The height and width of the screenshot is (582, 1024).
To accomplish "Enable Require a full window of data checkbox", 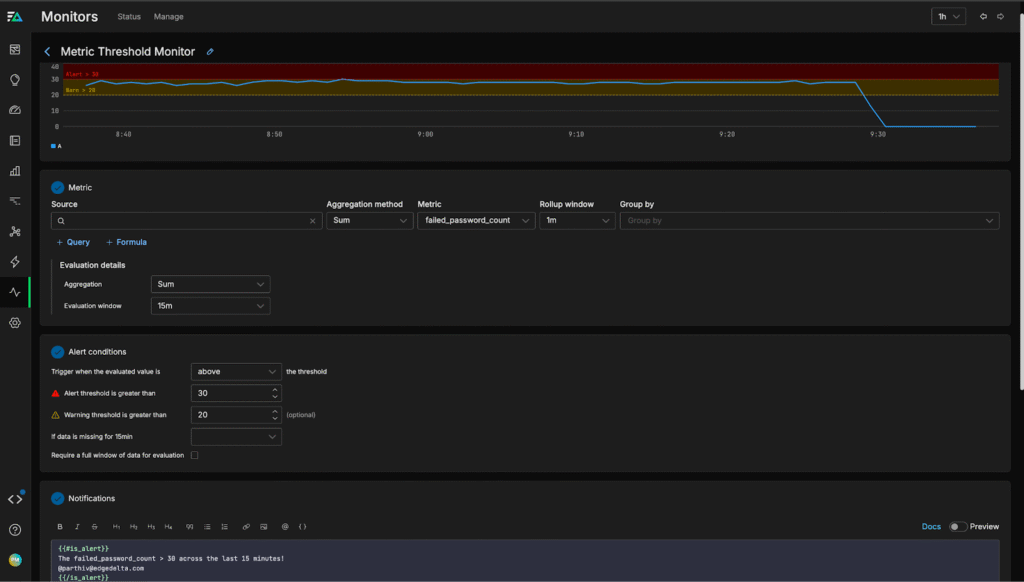I will [x=194, y=455].
